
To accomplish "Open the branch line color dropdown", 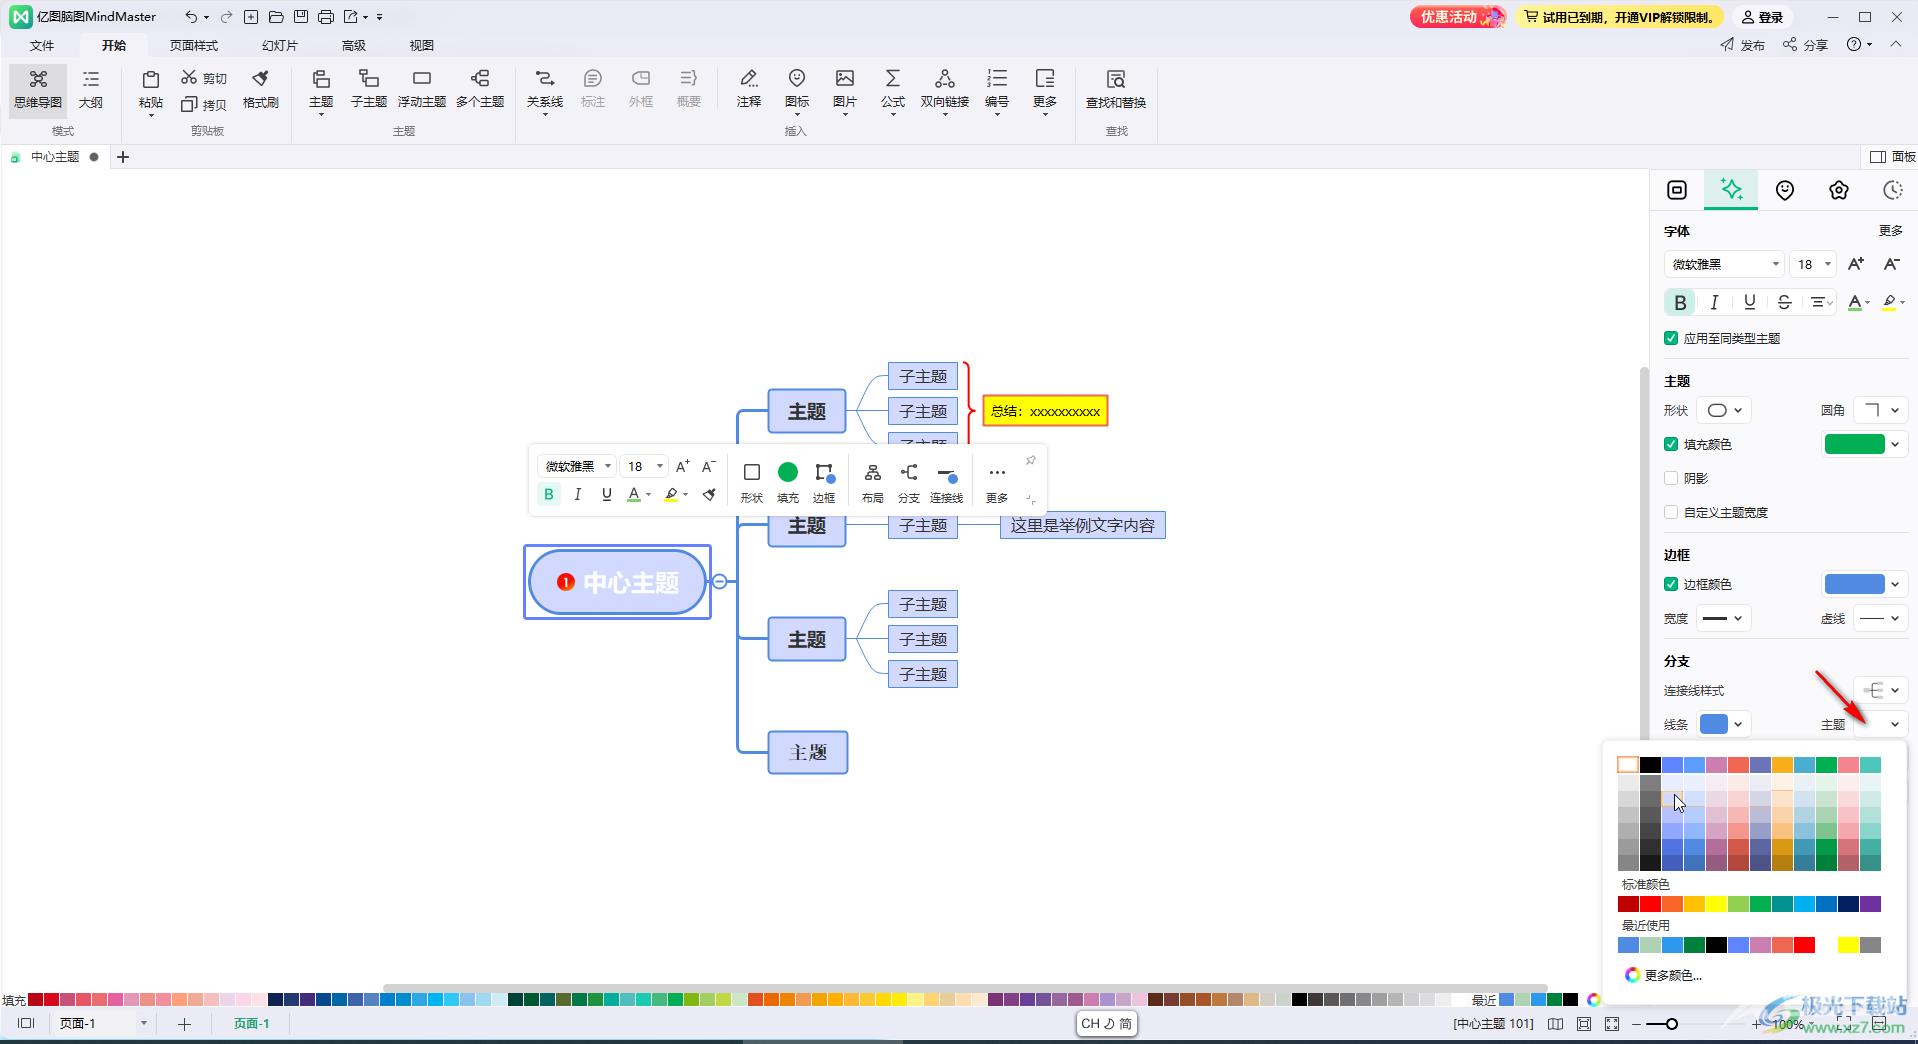I will tap(1724, 724).
